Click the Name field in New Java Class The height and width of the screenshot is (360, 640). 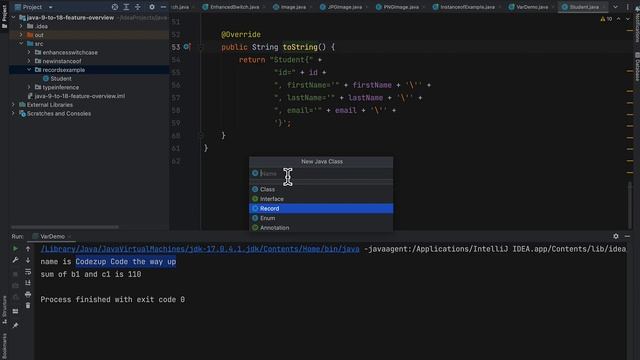[x=321, y=173]
